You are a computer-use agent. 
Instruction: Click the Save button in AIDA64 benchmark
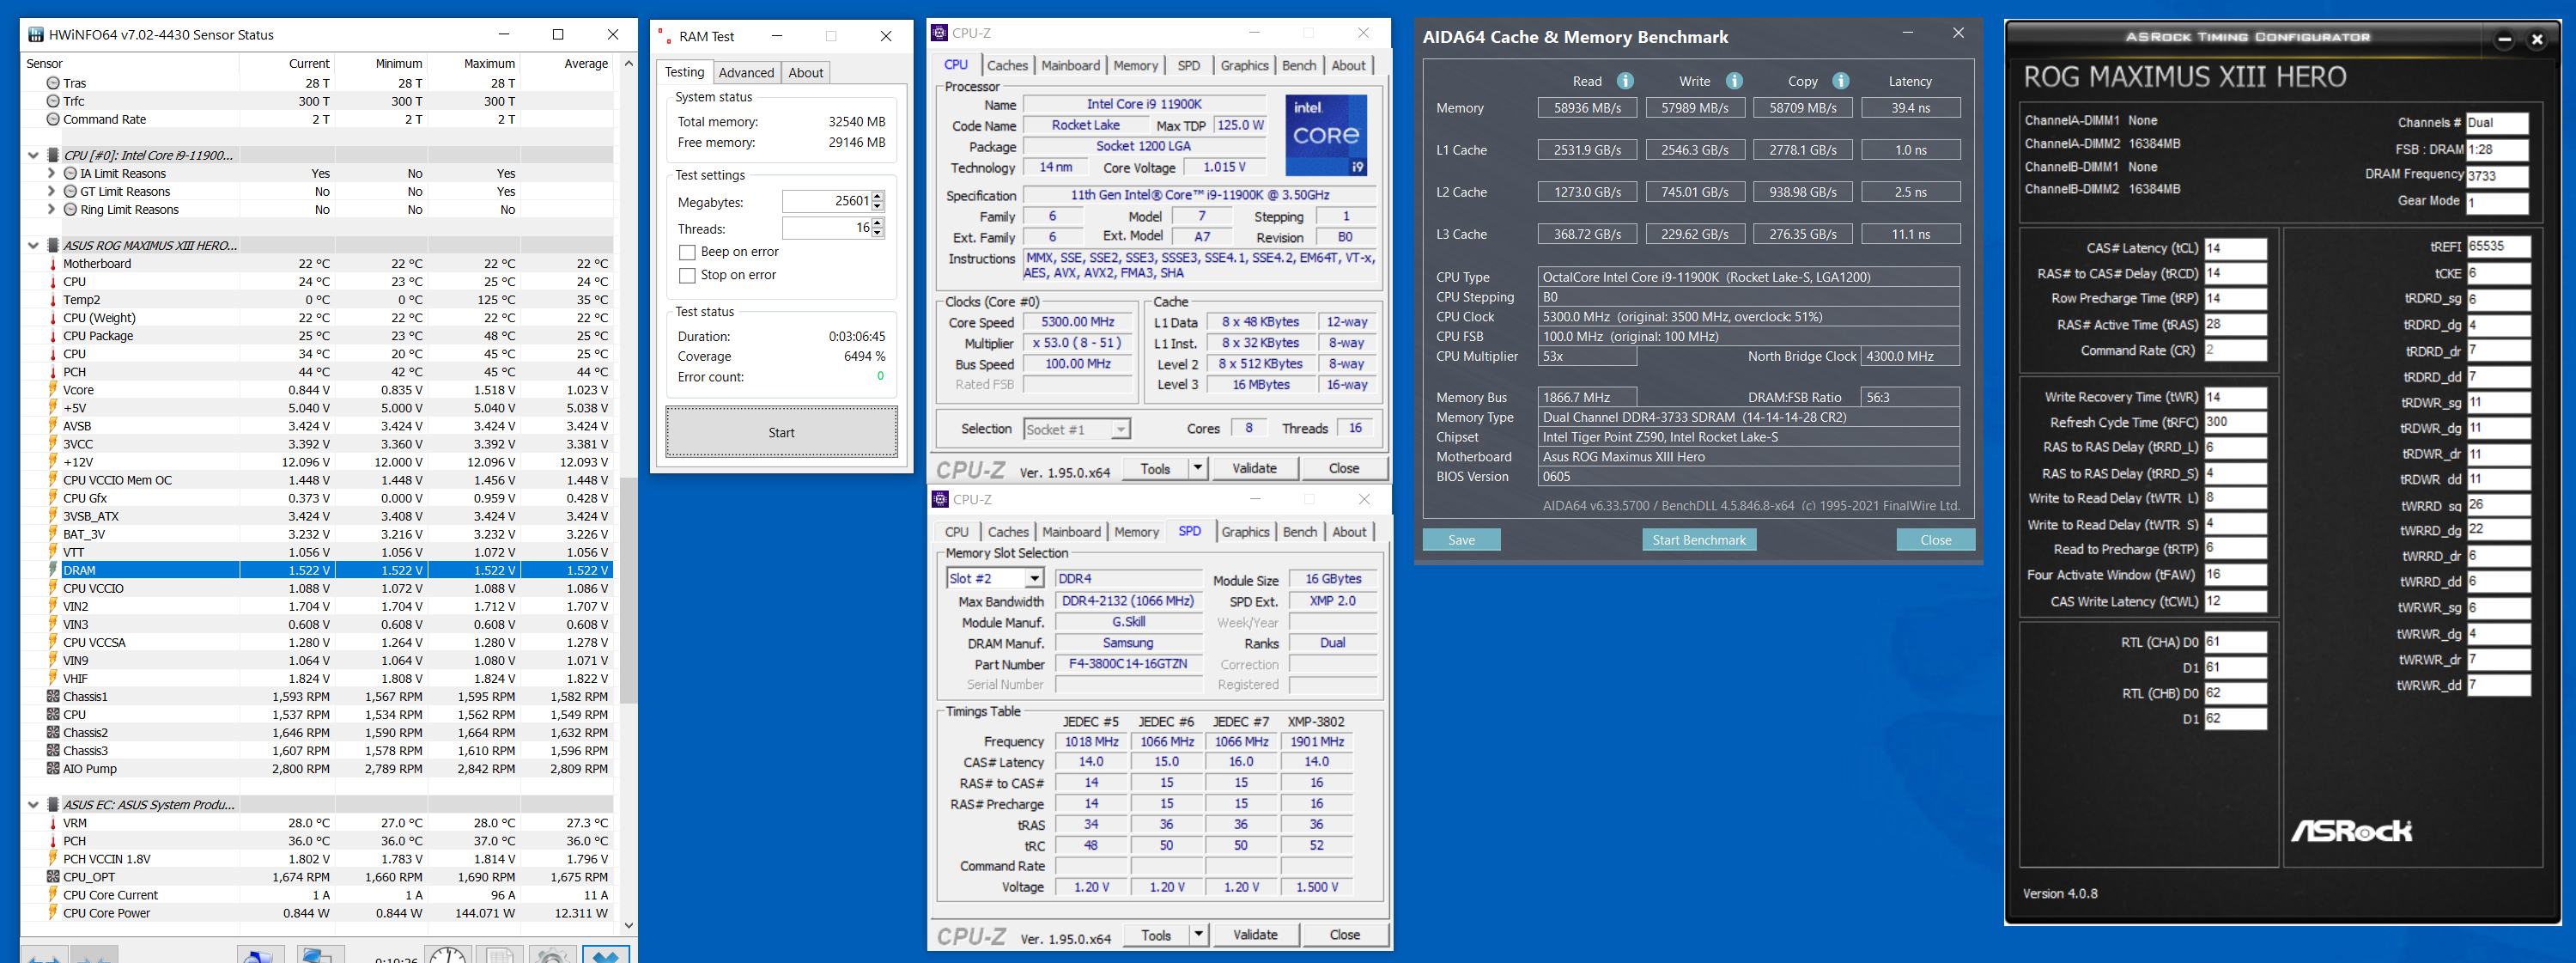click(1461, 540)
